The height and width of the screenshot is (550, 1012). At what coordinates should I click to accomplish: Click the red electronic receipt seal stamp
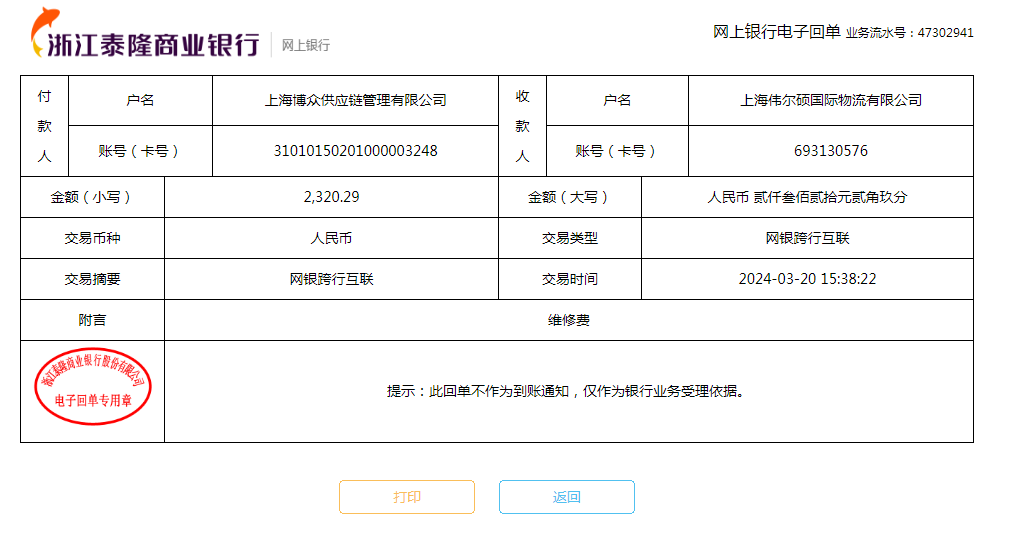tap(92, 391)
